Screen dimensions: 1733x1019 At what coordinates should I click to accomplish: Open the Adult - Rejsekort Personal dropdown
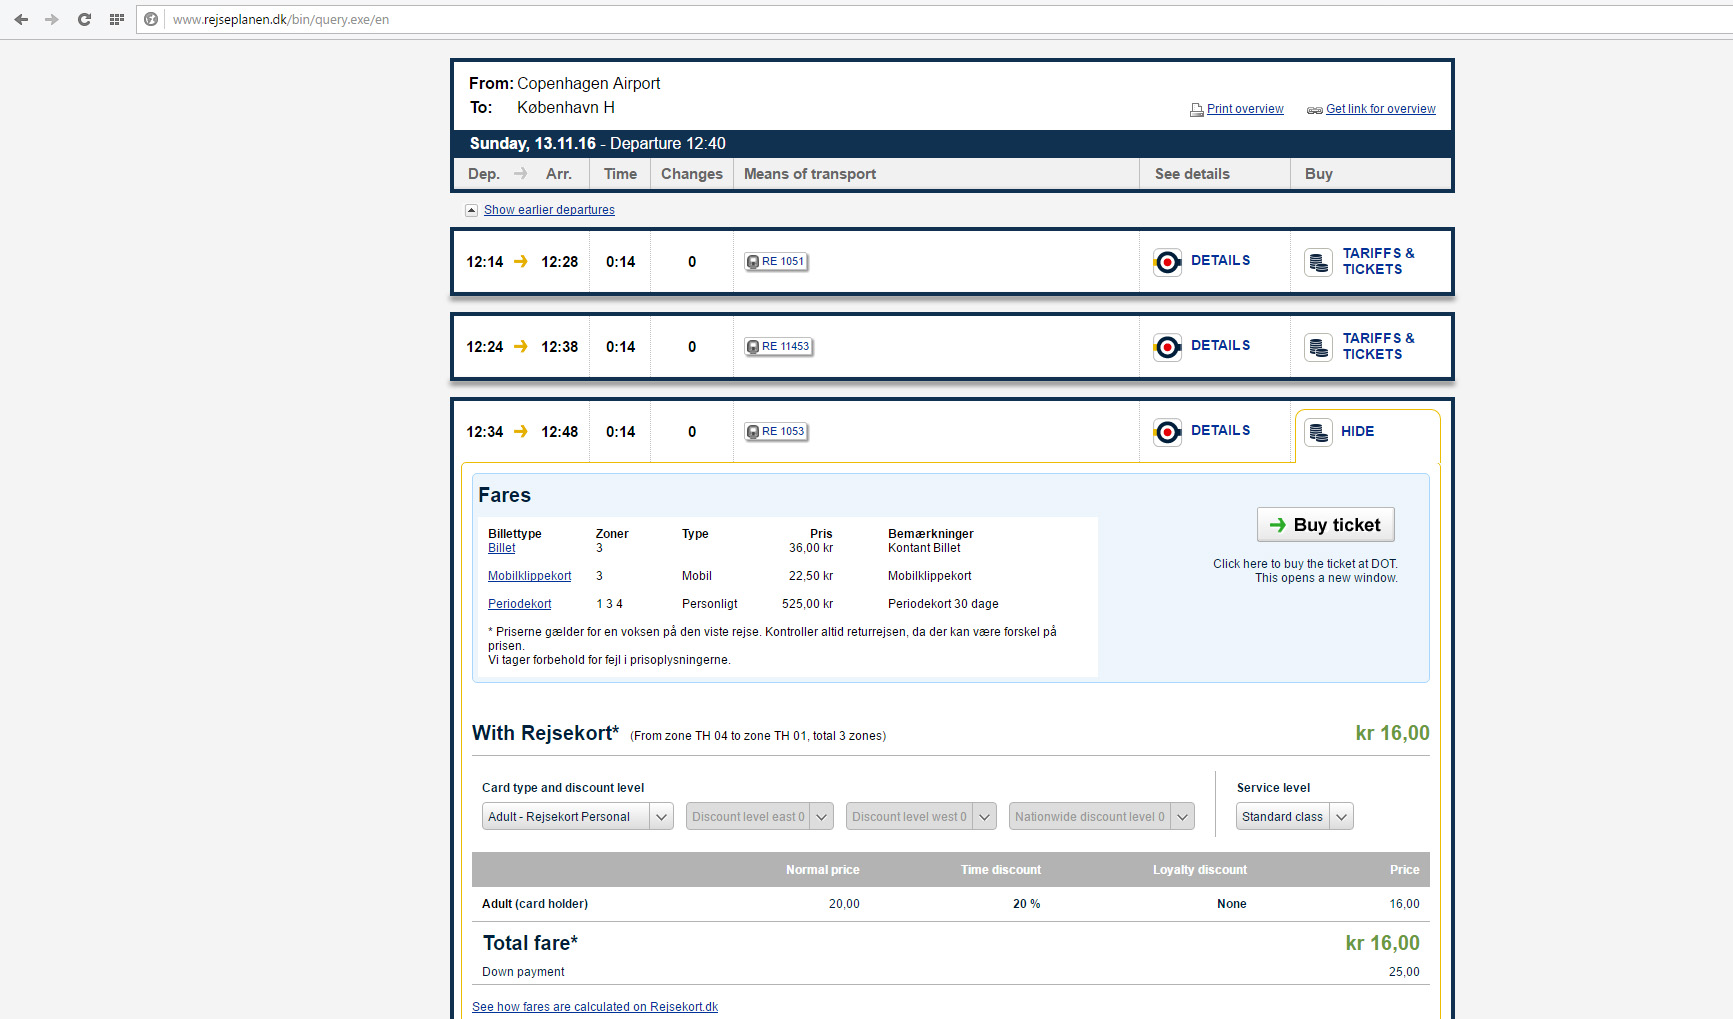(x=577, y=817)
